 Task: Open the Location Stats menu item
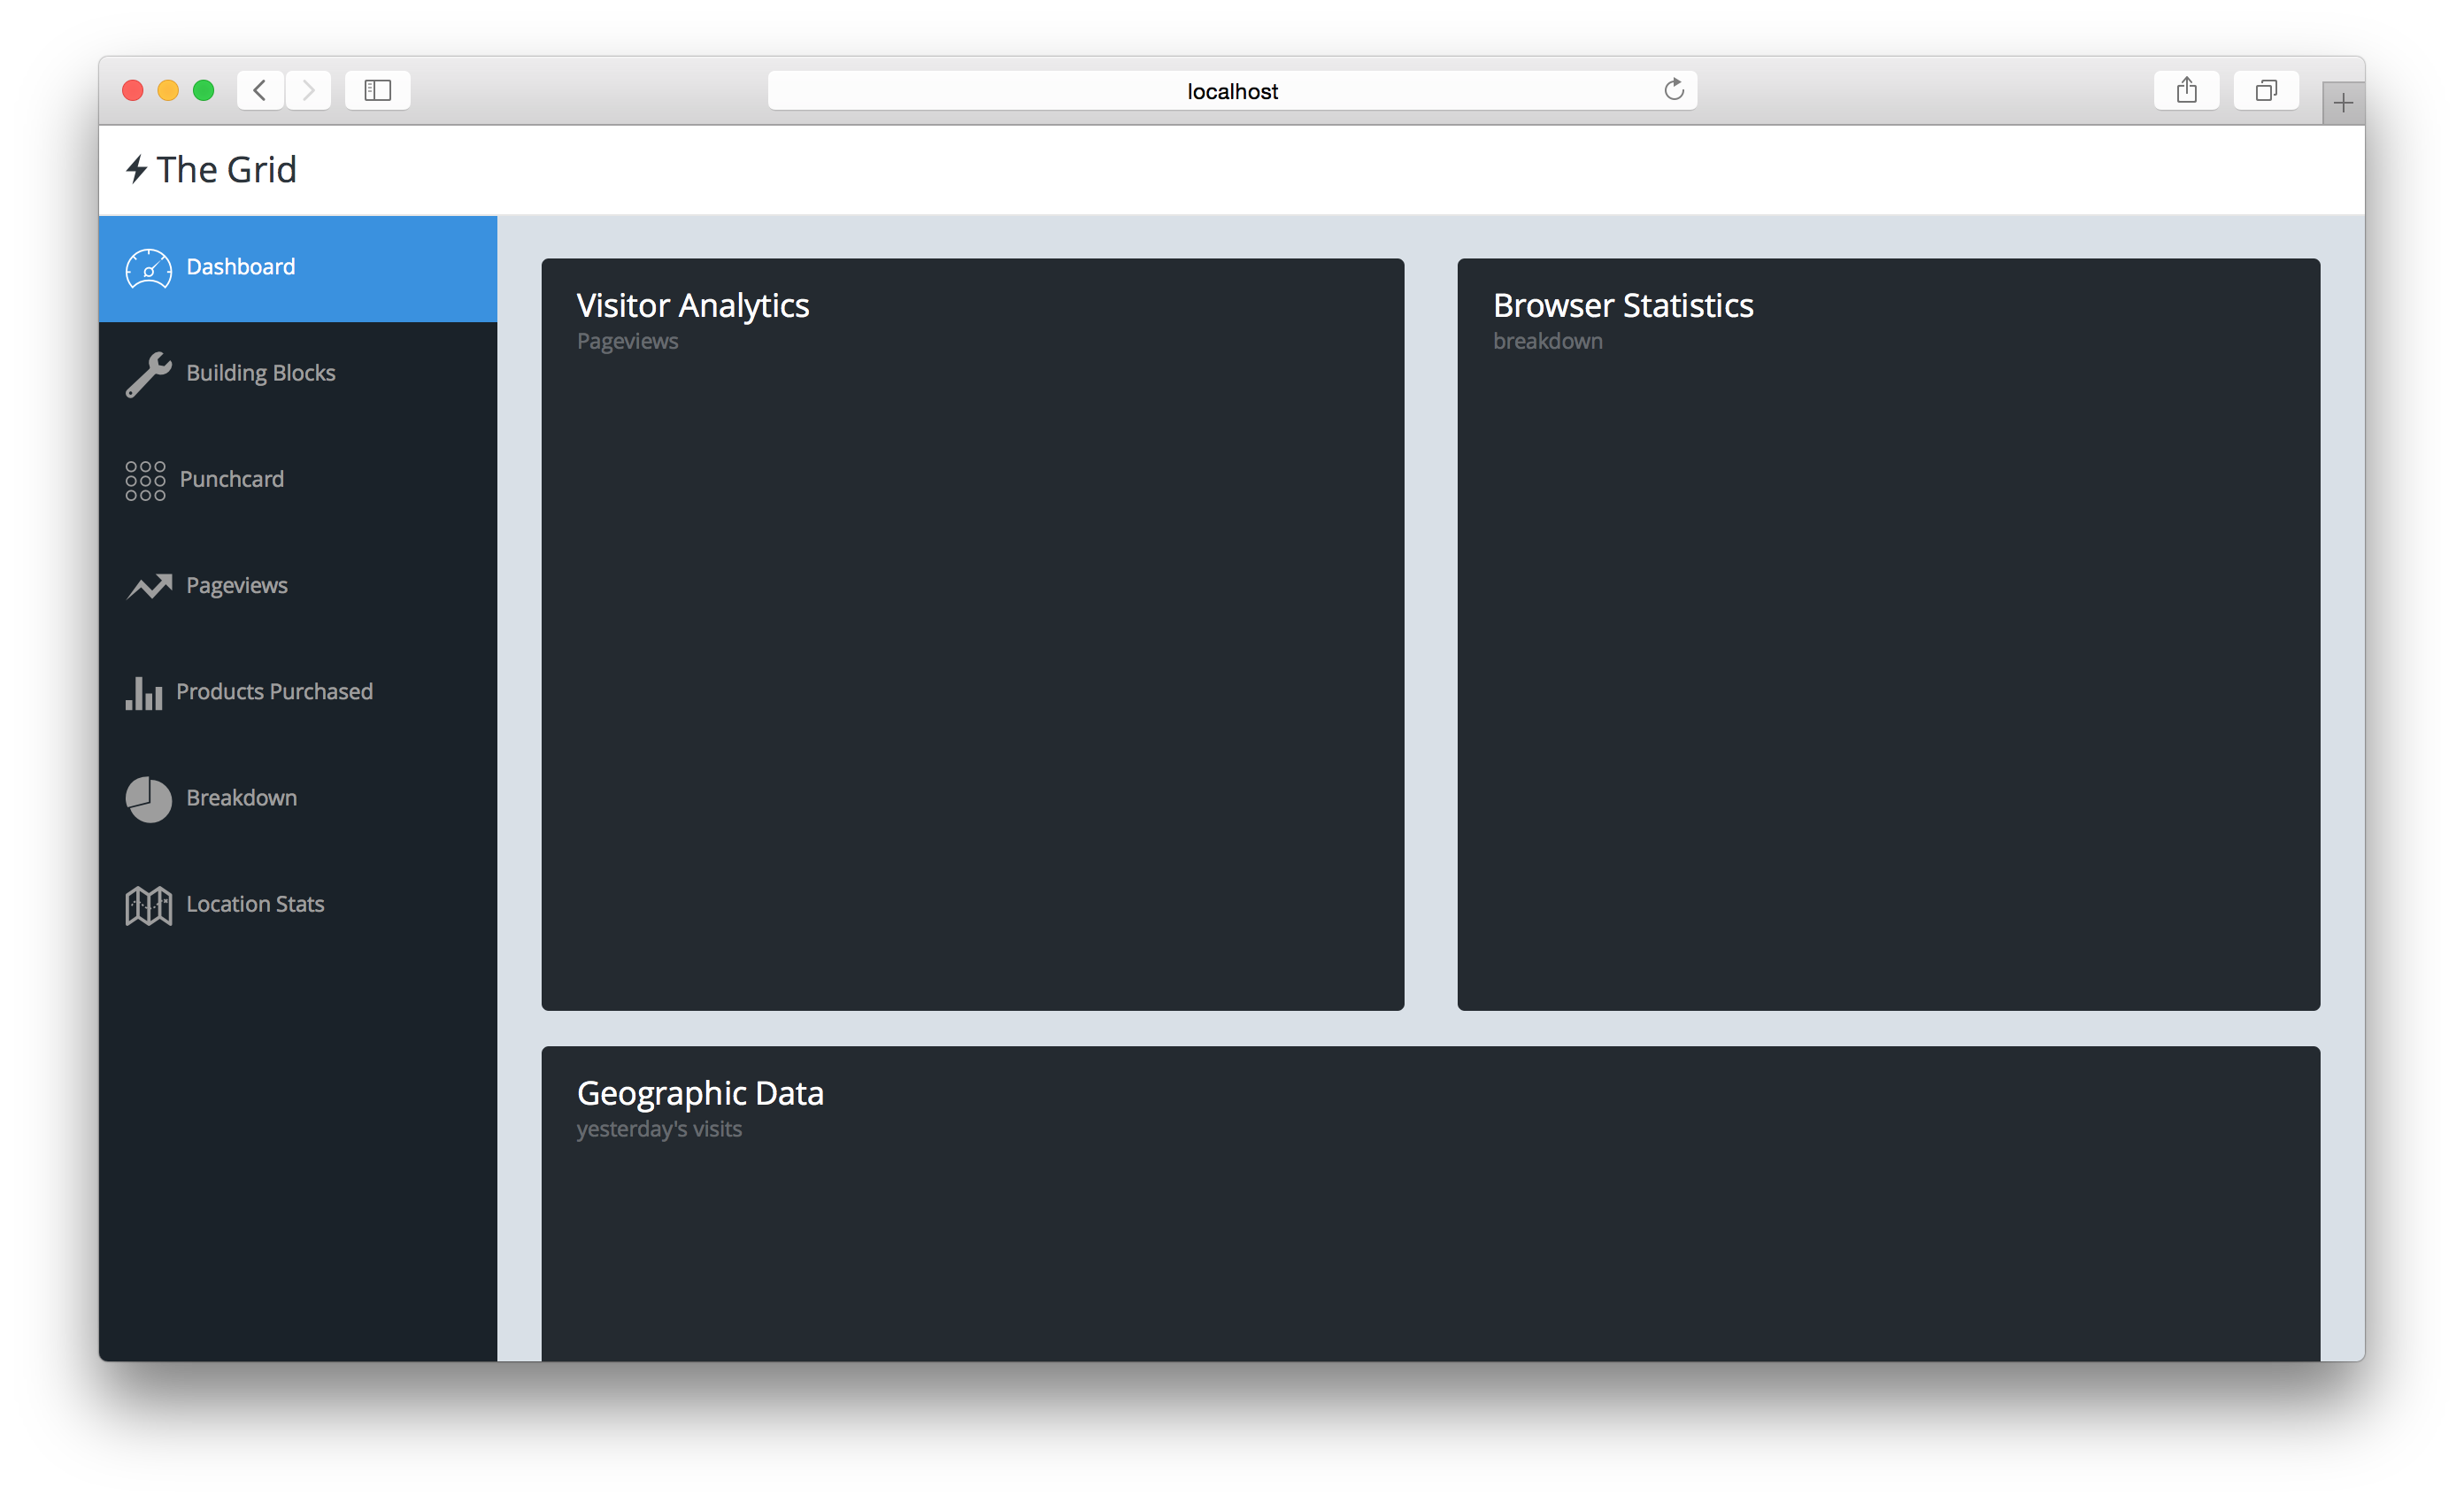pos(255,904)
